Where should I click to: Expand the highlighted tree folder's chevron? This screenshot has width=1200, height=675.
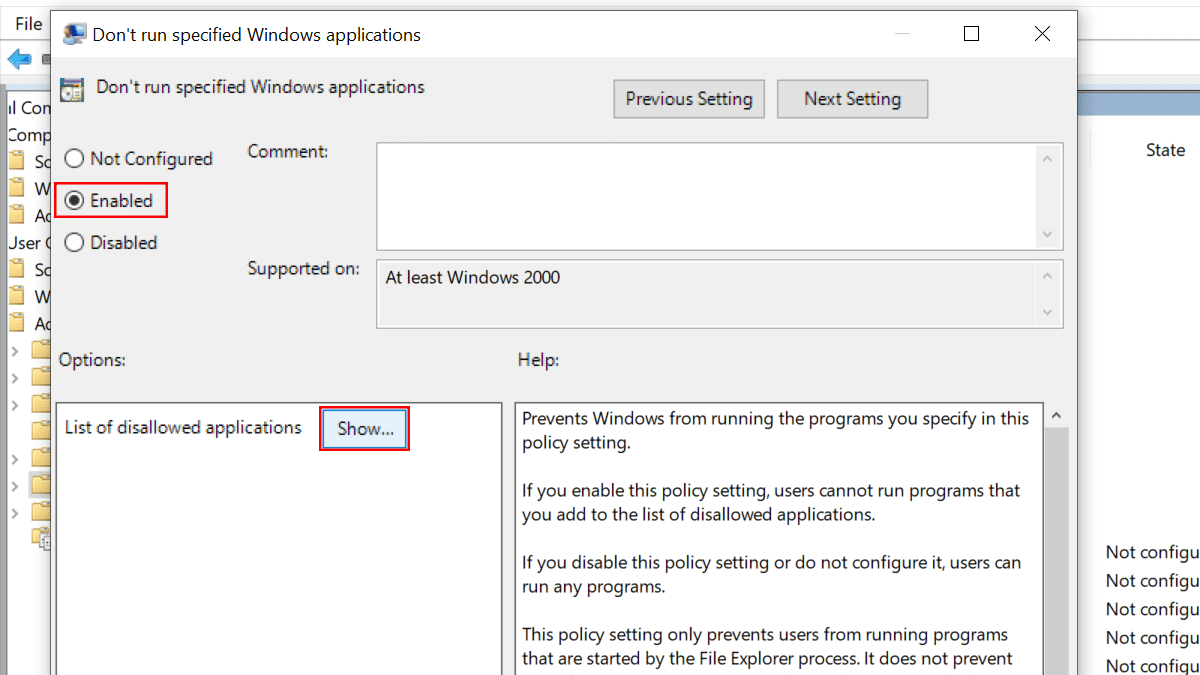pos(14,486)
